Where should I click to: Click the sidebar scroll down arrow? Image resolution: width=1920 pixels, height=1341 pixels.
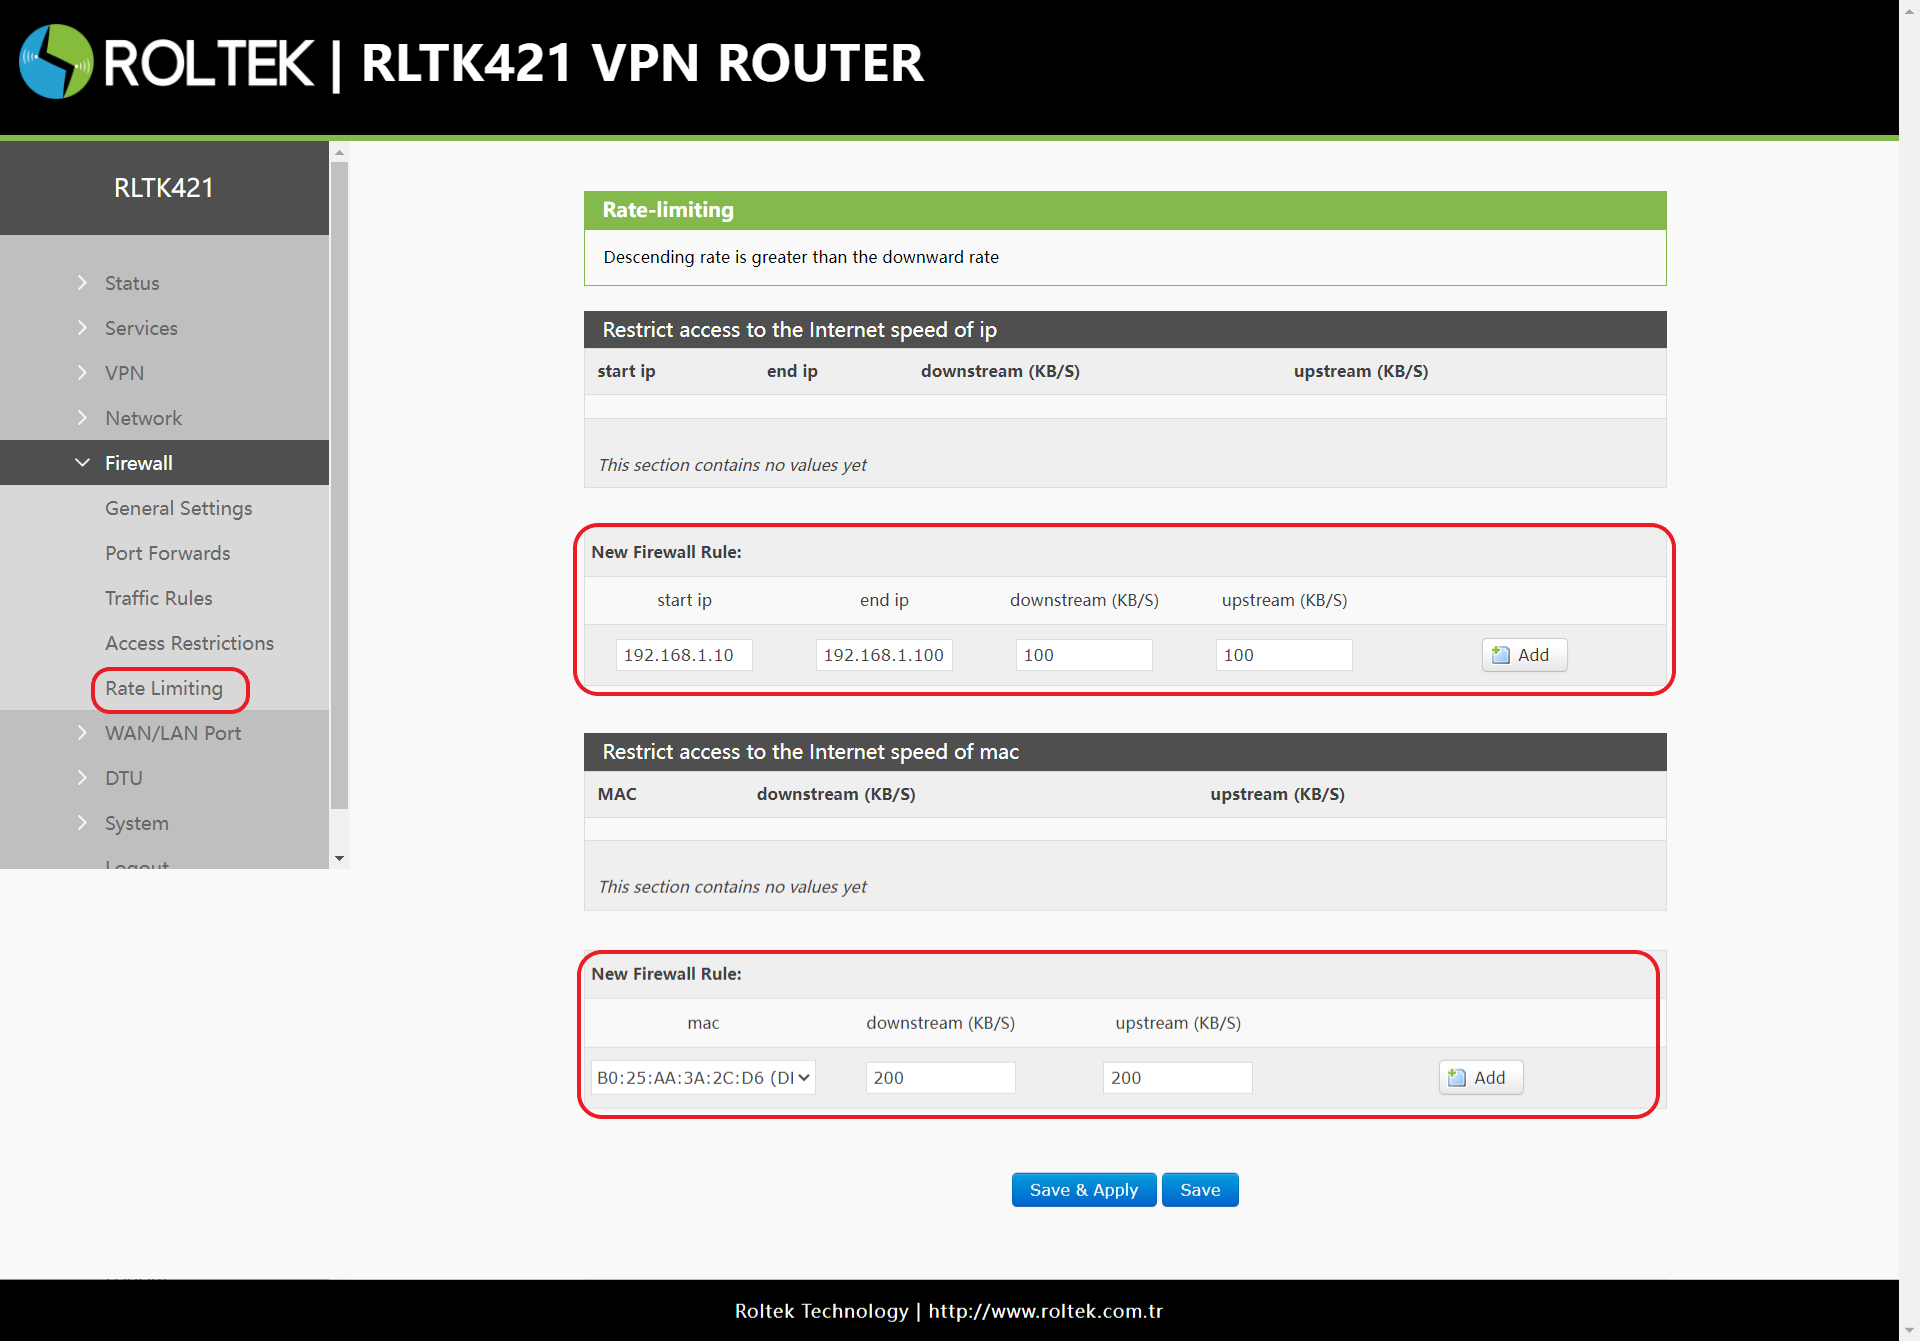(339, 858)
